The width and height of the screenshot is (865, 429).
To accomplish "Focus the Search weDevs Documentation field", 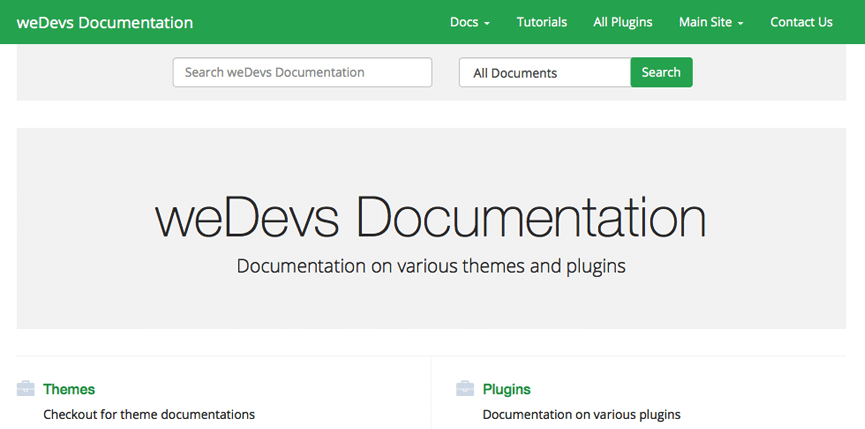I will 302,72.
